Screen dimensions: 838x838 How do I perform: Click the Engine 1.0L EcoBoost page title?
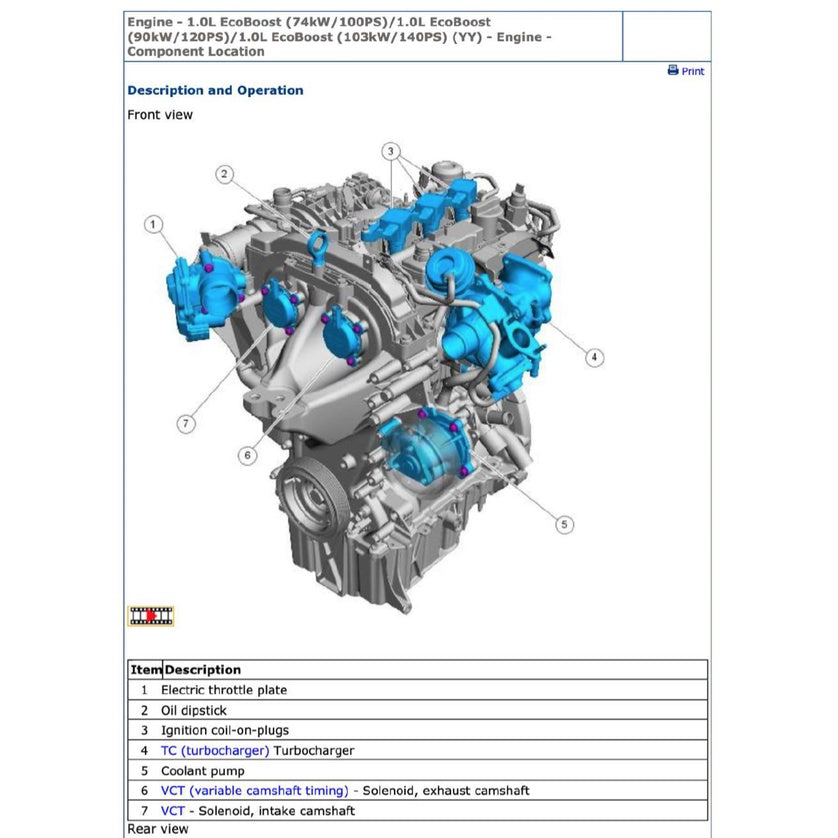tap(339, 37)
